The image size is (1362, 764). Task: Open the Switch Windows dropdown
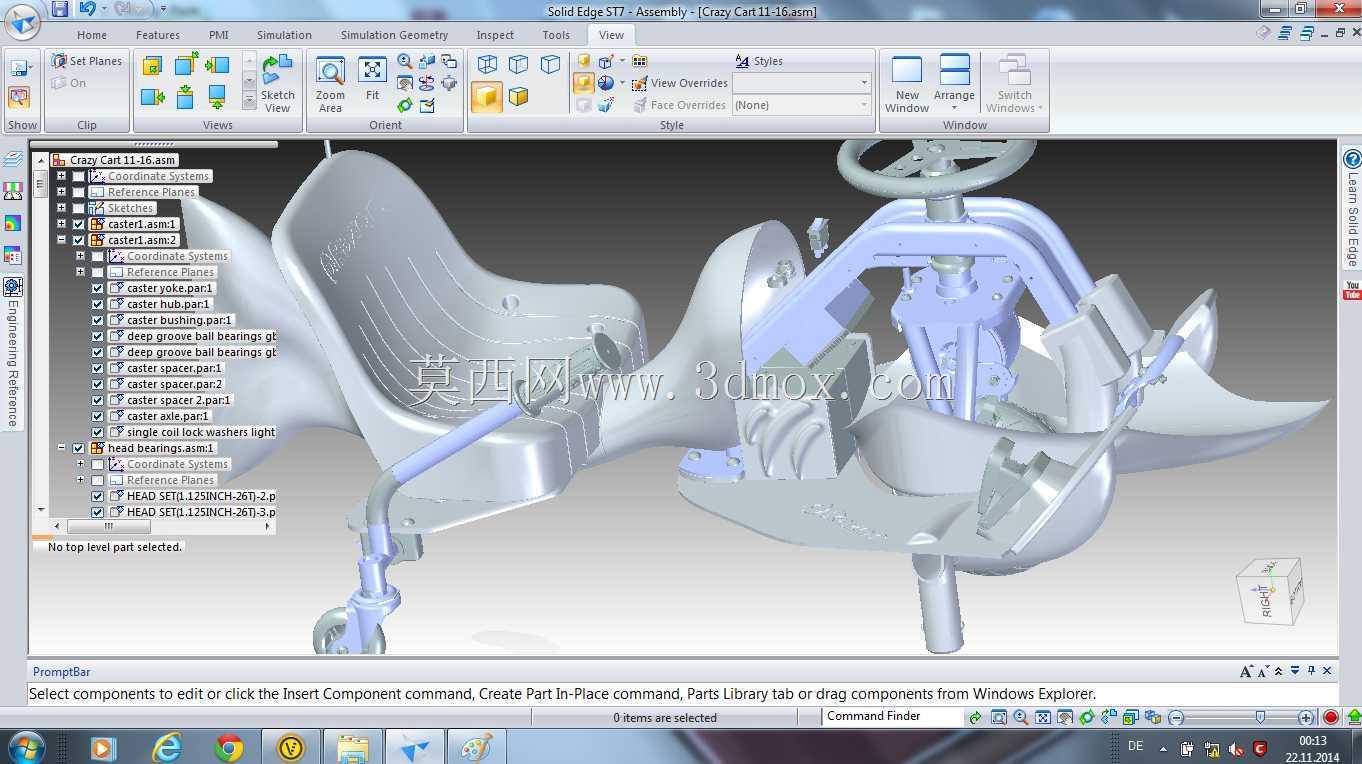(1015, 85)
